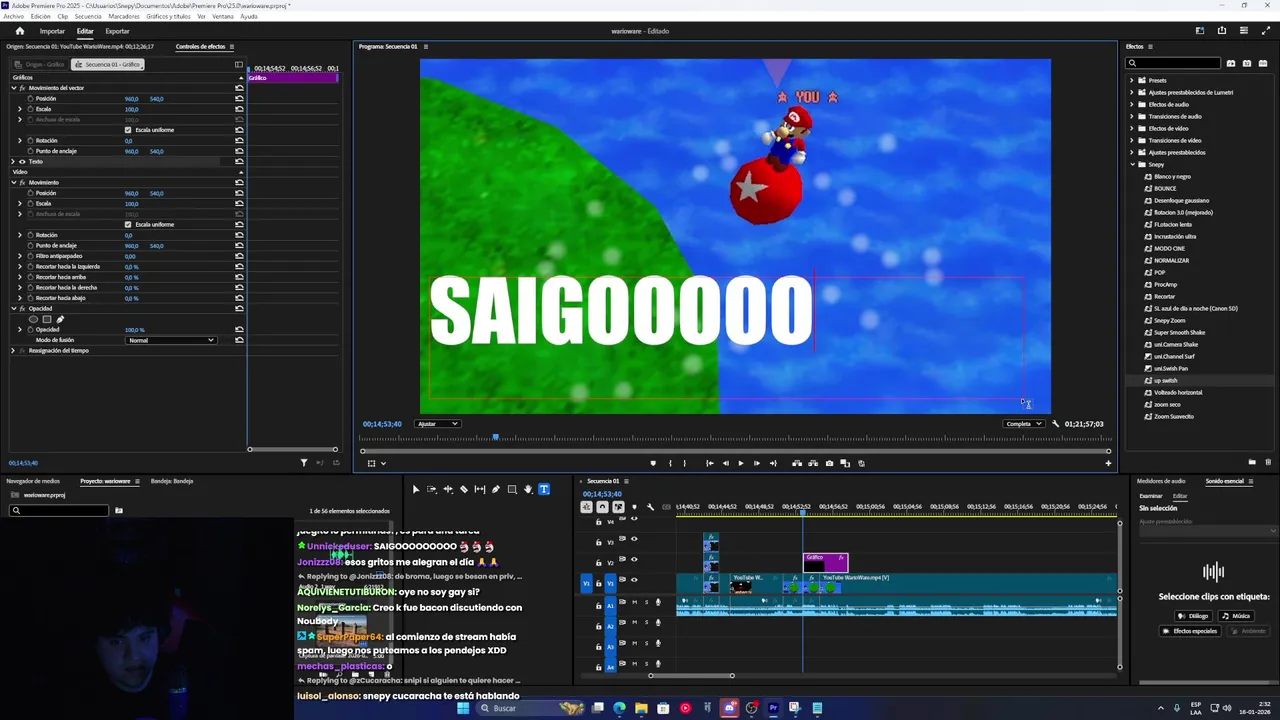Expand Transiciones de video folder
This screenshot has width=1280, height=720.
[1132, 140]
